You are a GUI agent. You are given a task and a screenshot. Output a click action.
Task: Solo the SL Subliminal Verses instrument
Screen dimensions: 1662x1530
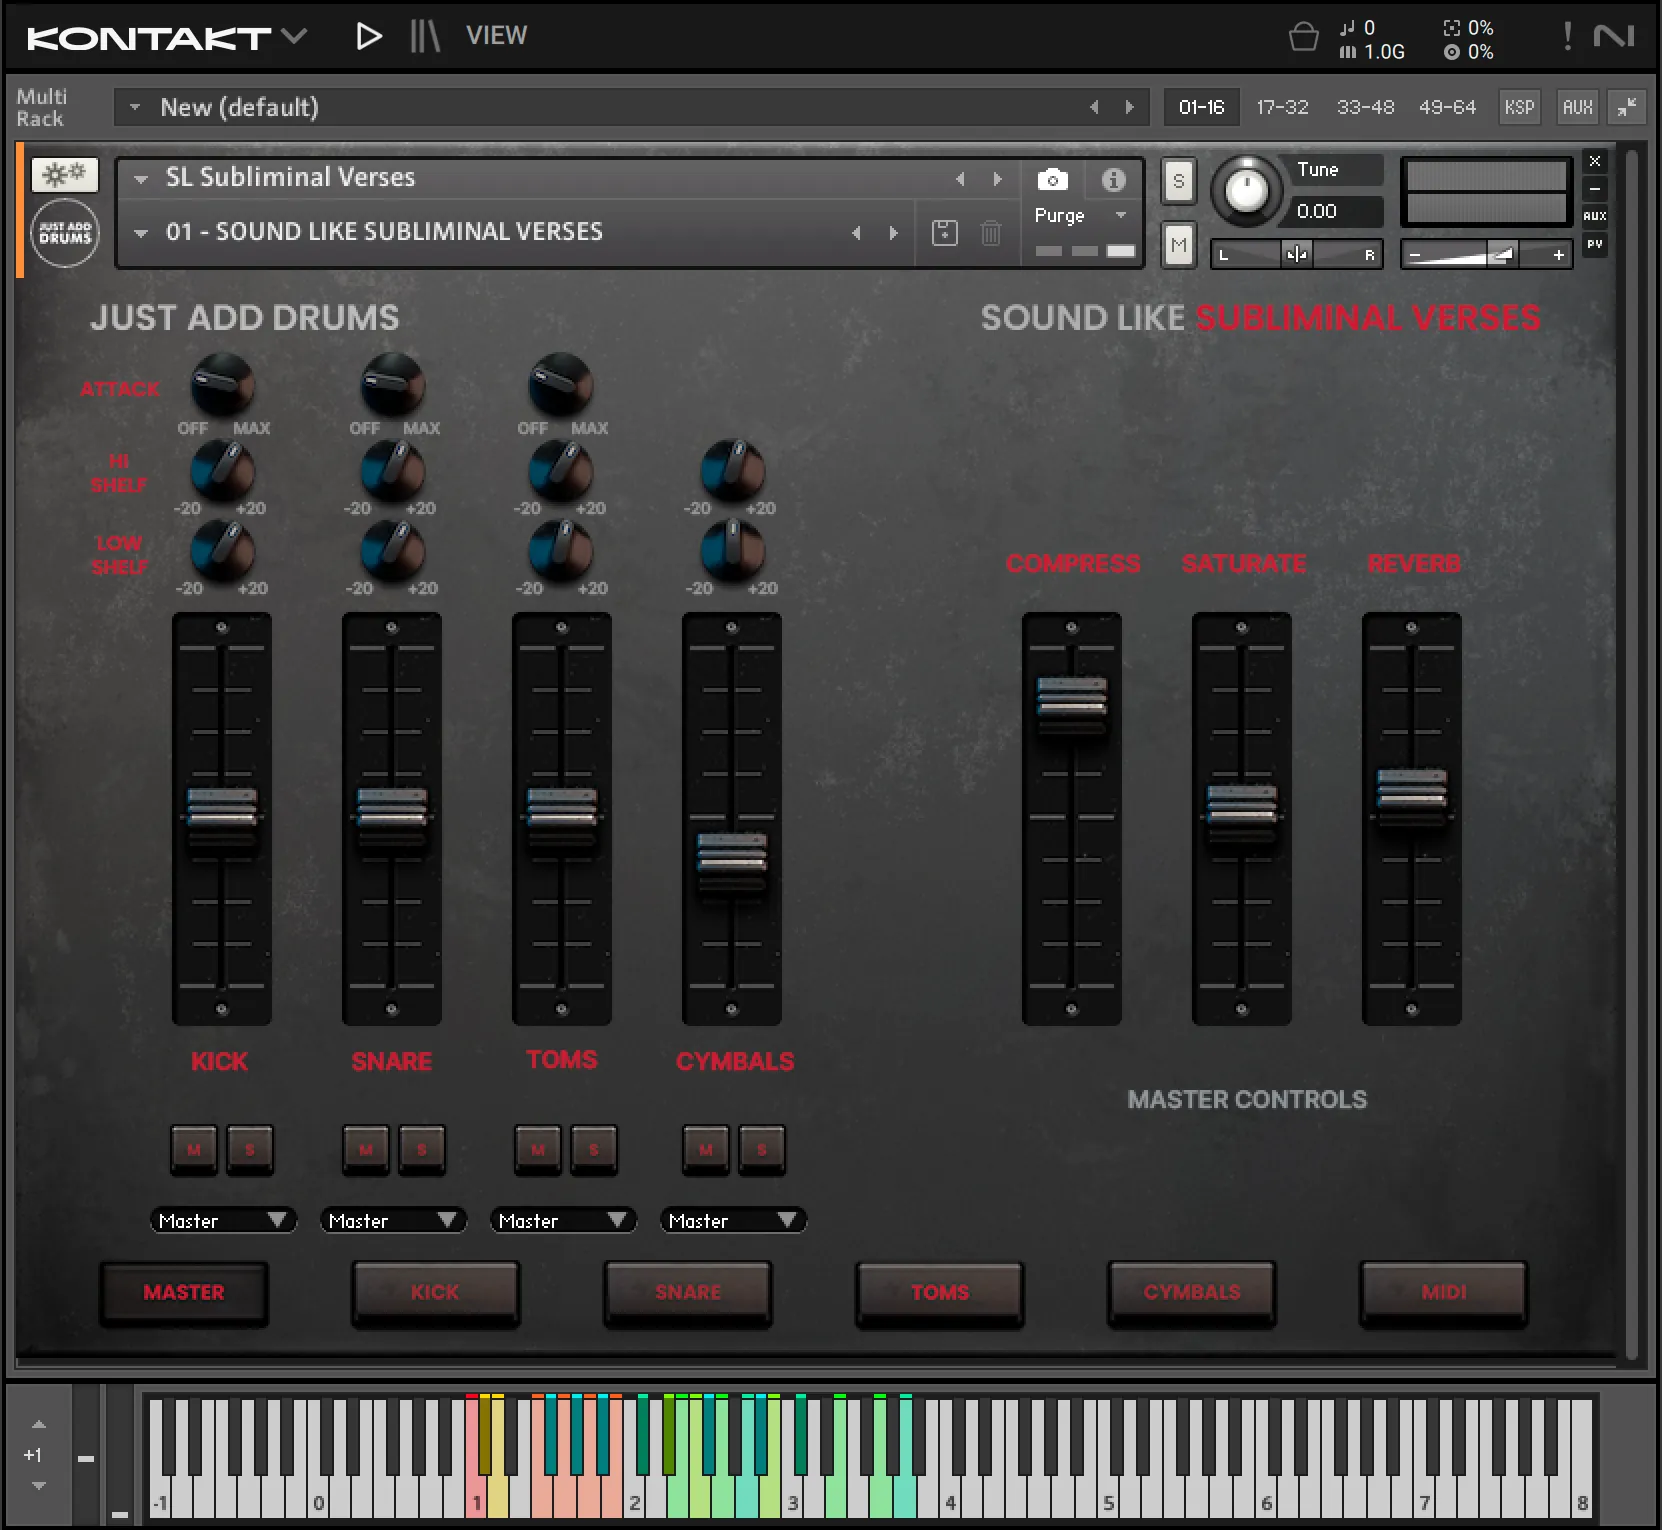coord(1178,182)
